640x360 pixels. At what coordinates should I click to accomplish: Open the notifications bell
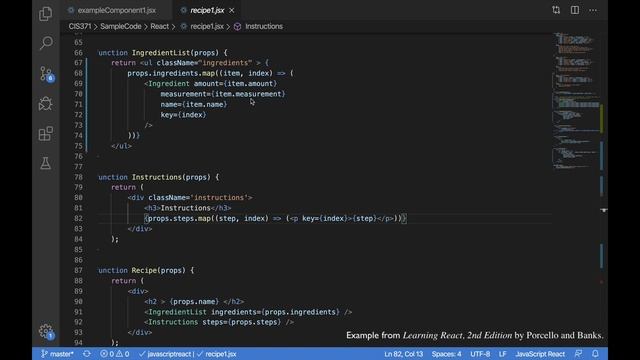pos(595,354)
